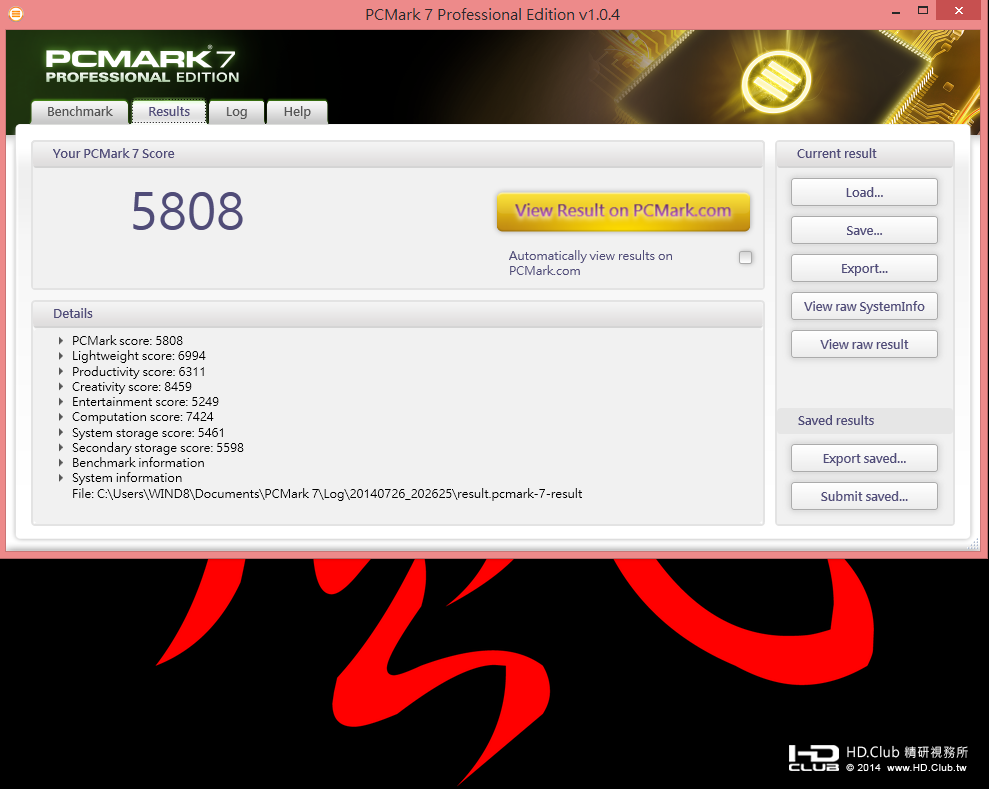This screenshot has width=989, height=789.
Task: Click the large 5808 score number
Action: pyautogui.click(x=187, y=211)
